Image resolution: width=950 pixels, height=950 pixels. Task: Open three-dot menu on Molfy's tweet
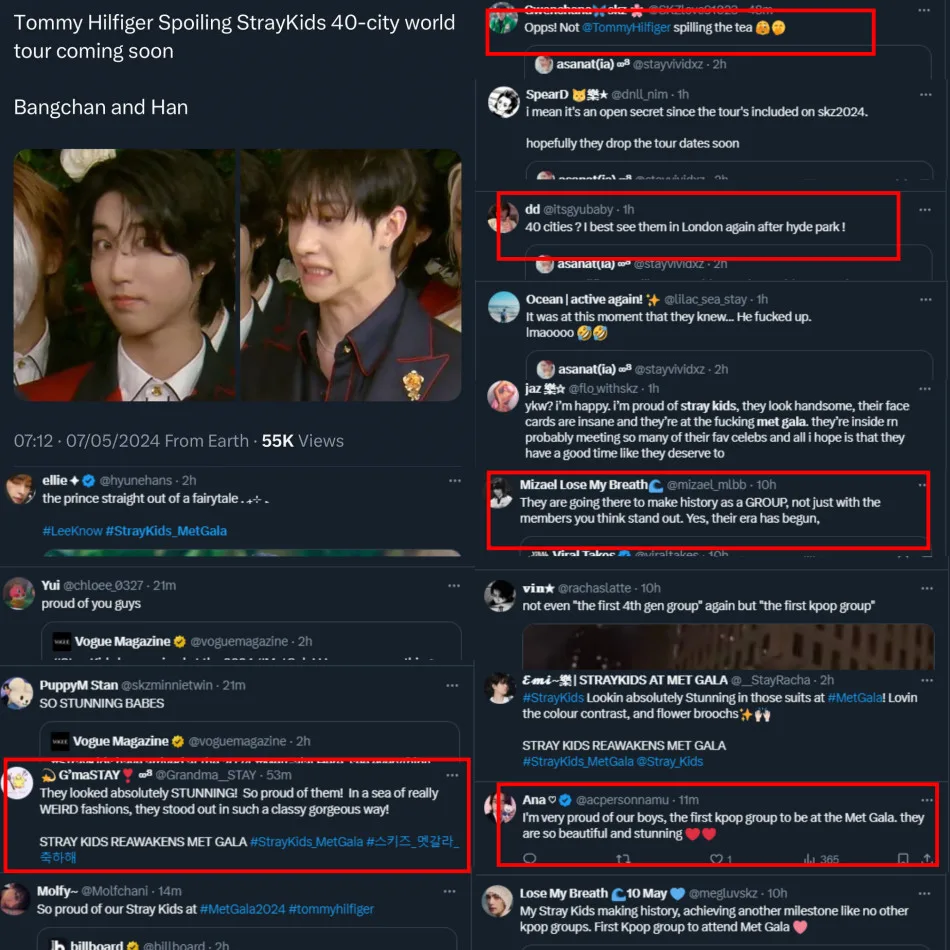click(450, 891)
